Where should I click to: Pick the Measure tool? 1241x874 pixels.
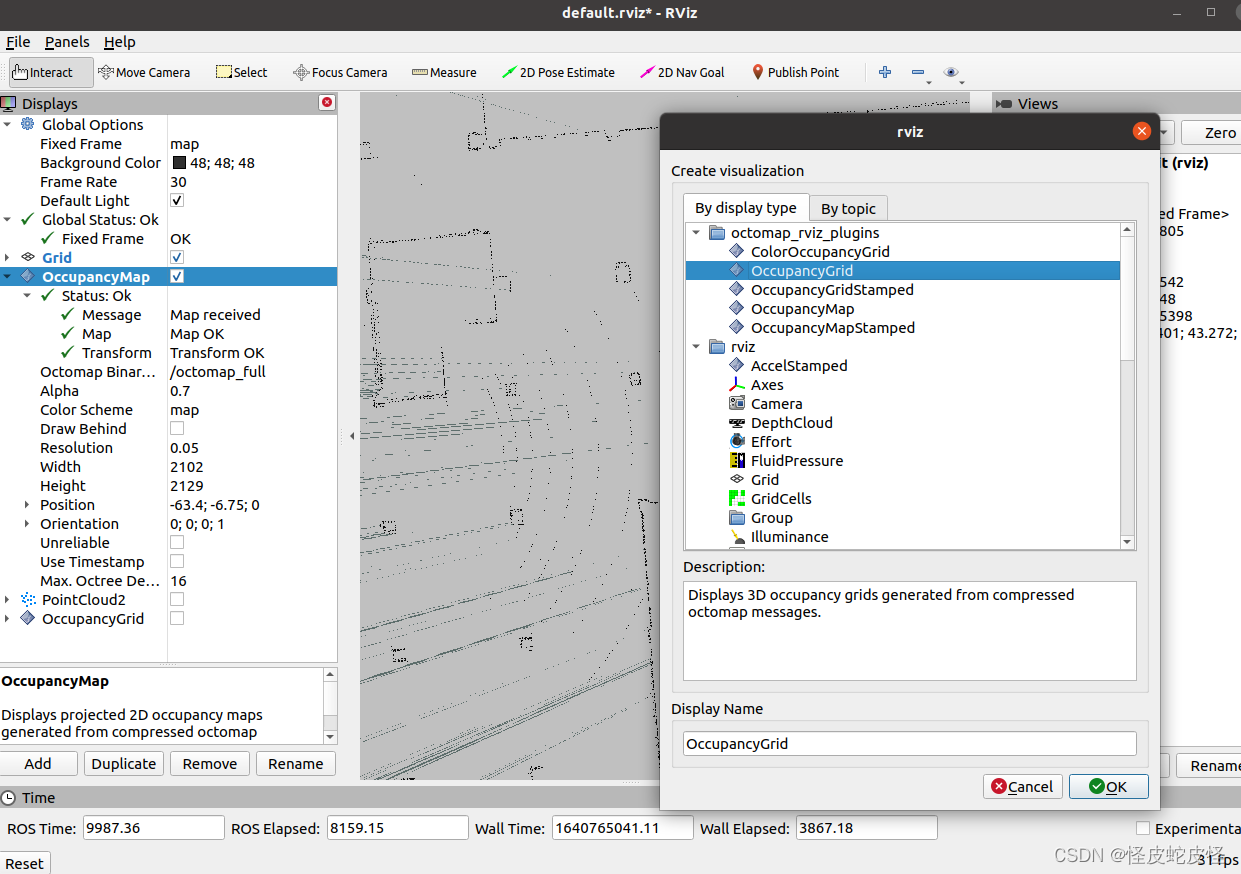point(444,72)
